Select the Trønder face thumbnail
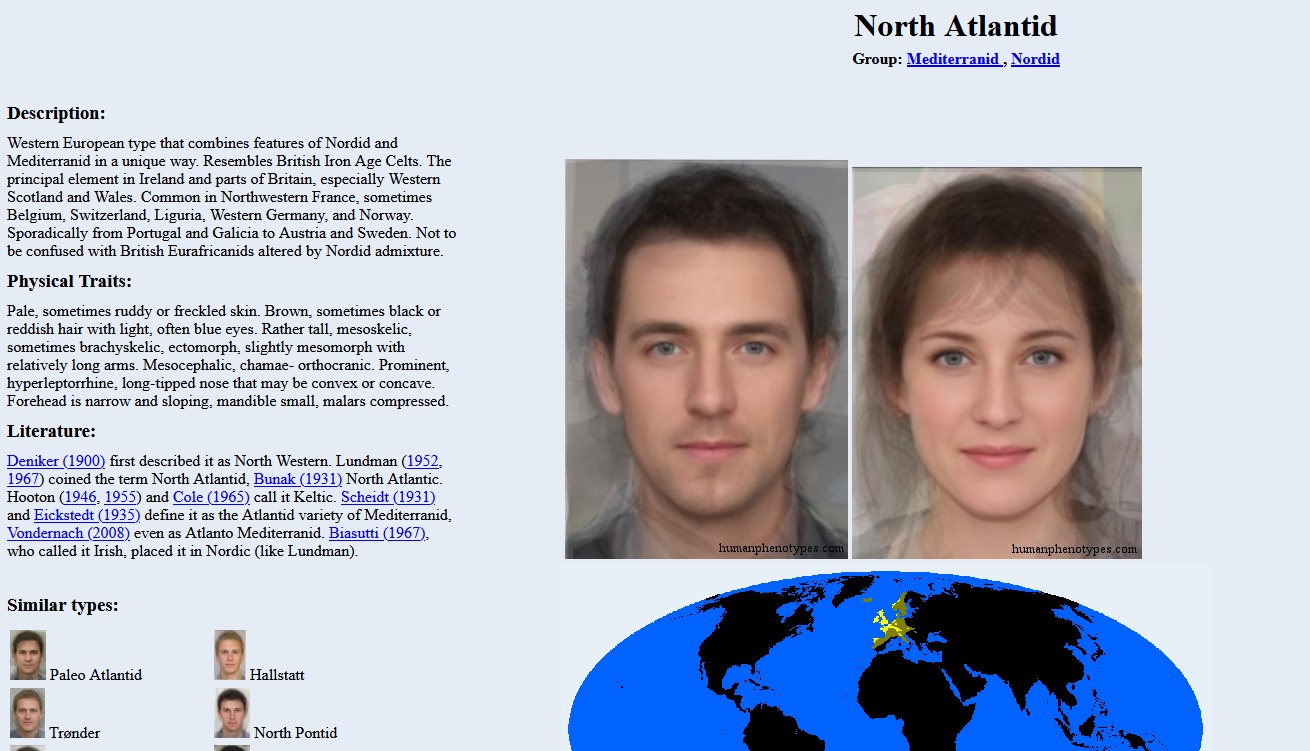This screenshot has width=1310, height=751. click(x=28, y=713)
